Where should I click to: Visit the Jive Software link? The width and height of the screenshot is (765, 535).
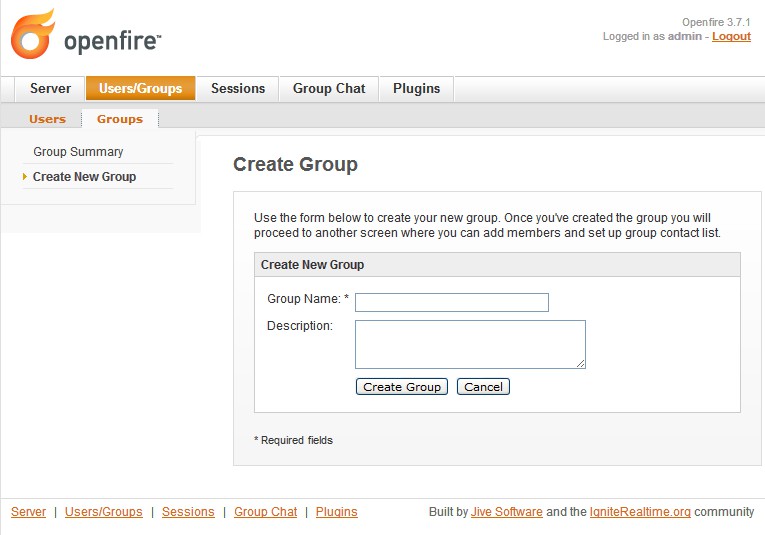507,512
